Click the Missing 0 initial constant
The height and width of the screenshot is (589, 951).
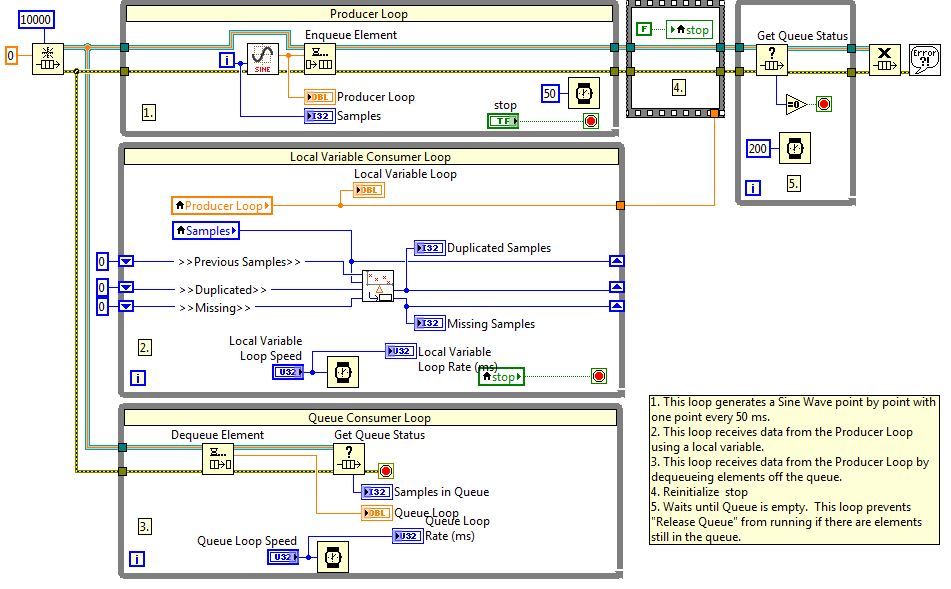[102, 306]
